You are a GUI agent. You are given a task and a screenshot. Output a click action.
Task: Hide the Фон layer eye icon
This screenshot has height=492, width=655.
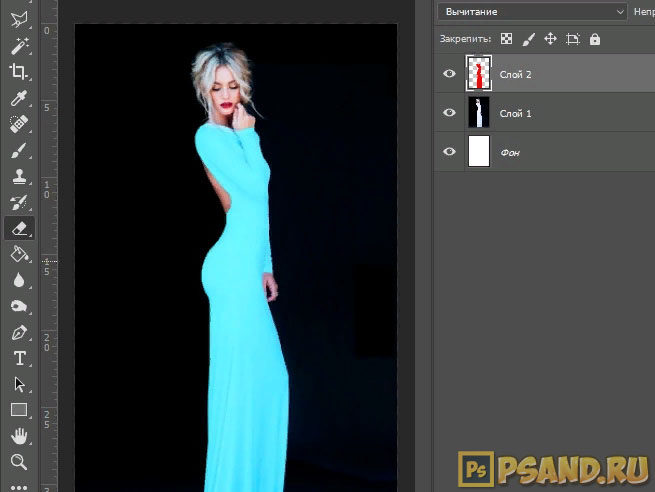(449, 152)
